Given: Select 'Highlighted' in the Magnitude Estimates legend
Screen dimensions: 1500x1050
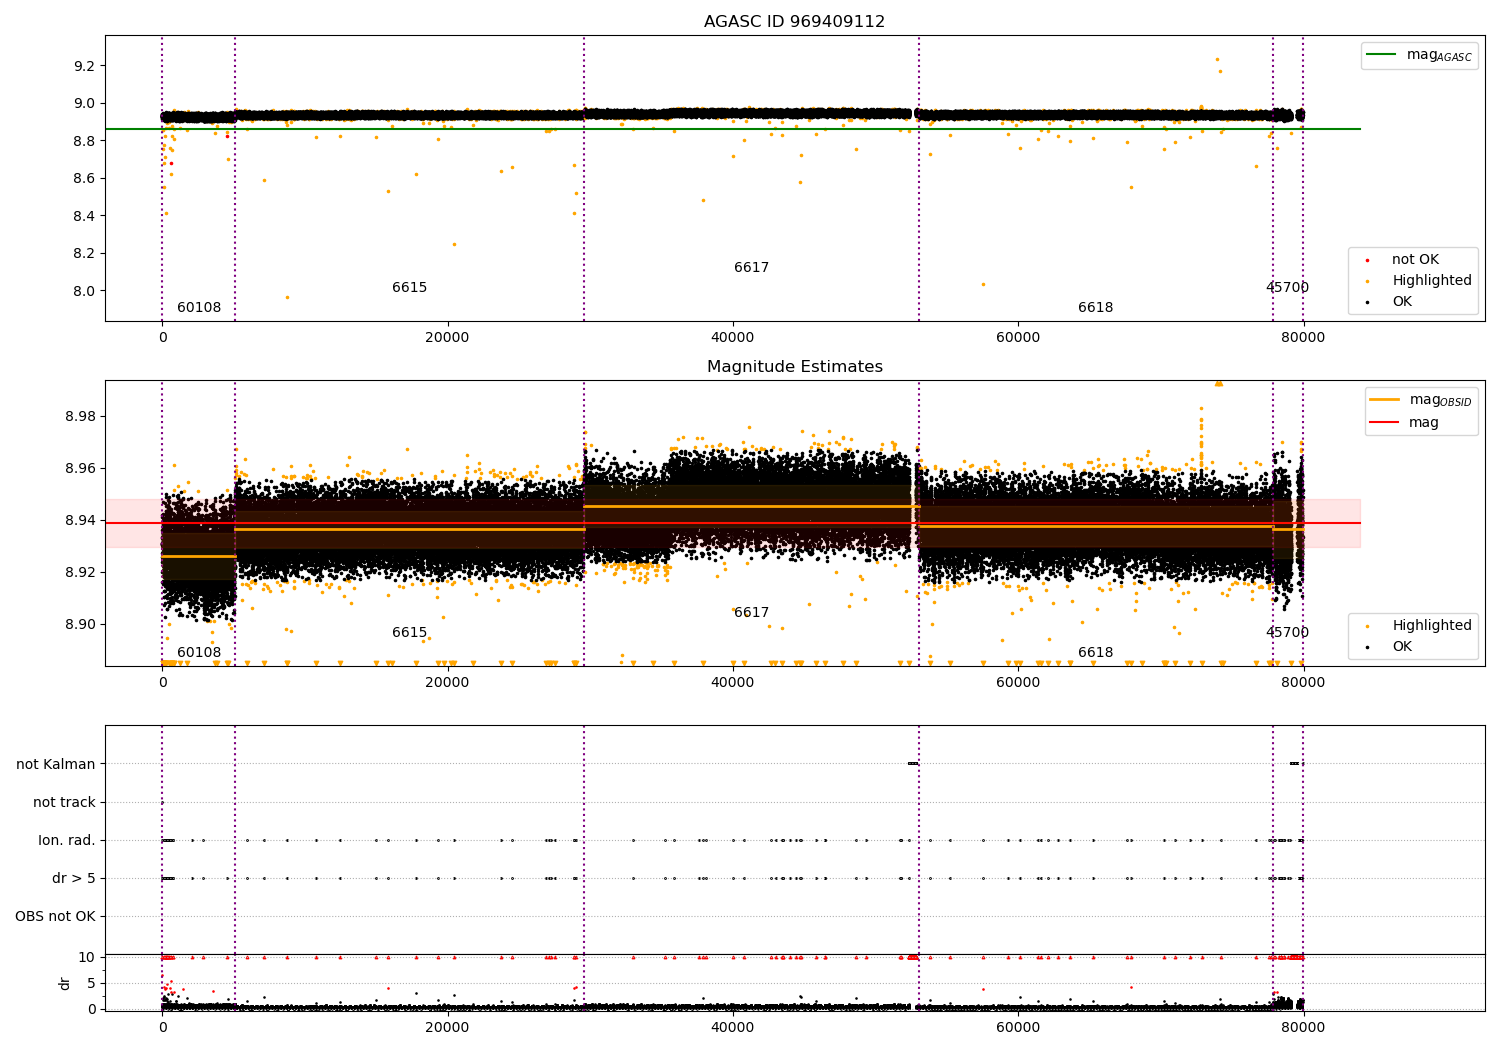Looking at the screenshot, I should pos(1431,626).
